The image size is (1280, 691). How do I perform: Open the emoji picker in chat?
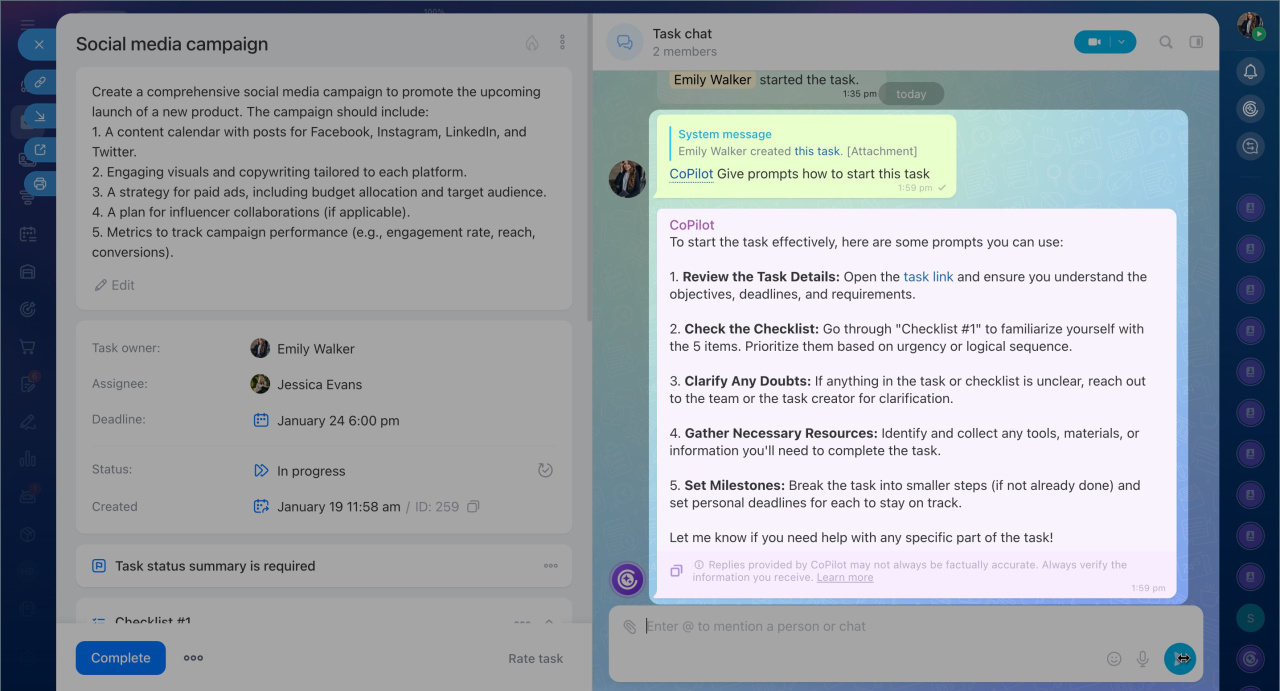tap(1114, 658)
